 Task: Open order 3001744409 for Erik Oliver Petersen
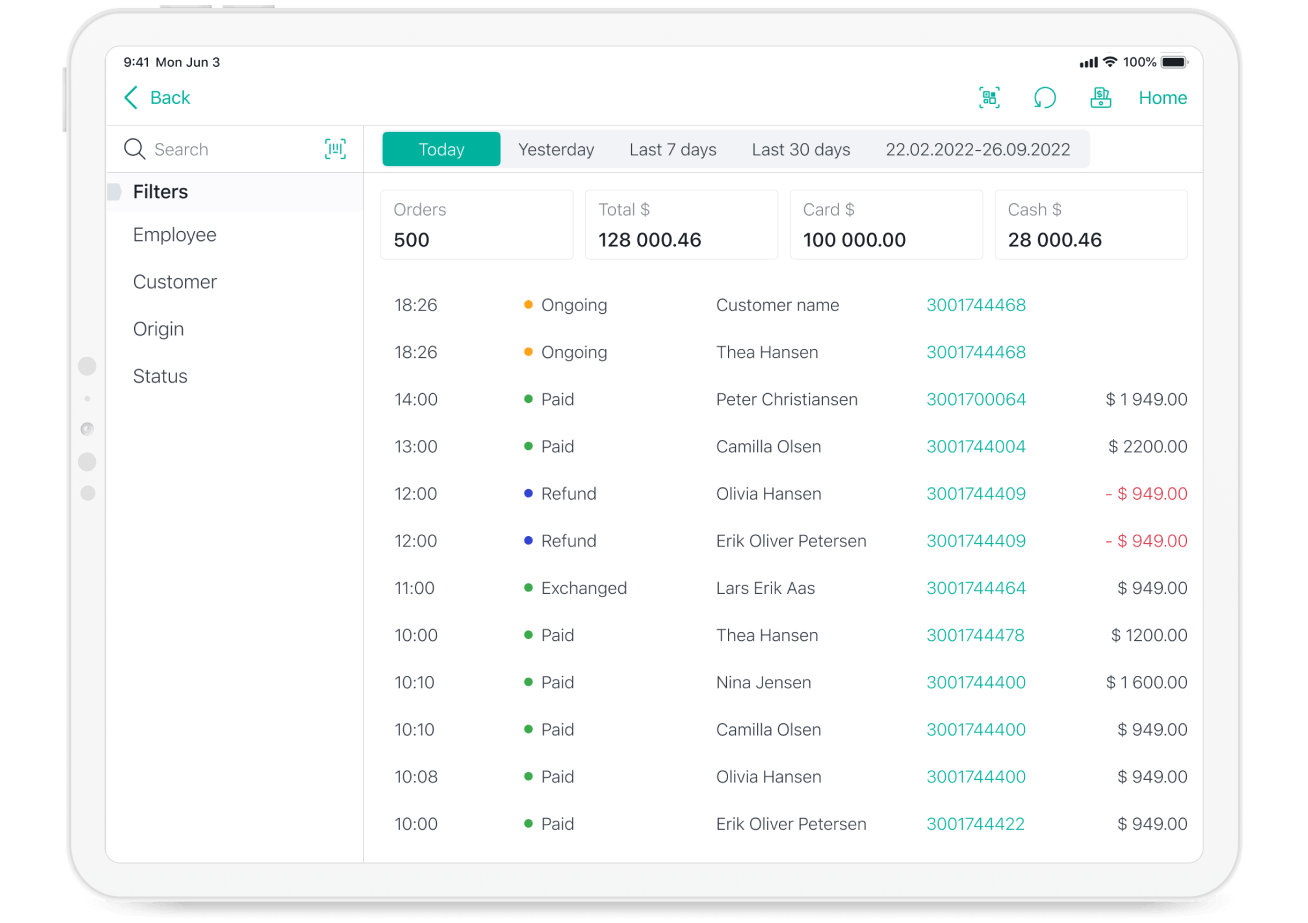(x=976, y=541)
